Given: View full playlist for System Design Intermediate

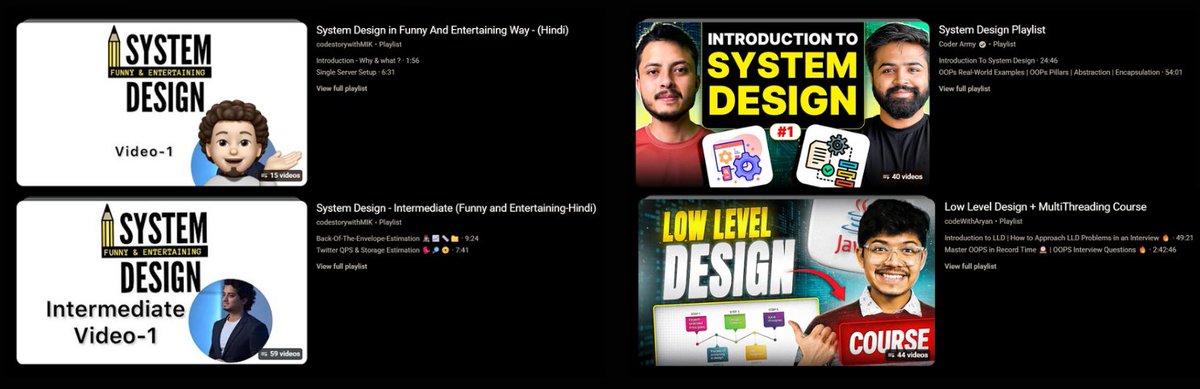Looking at the screenshot, I should [342, 267].
